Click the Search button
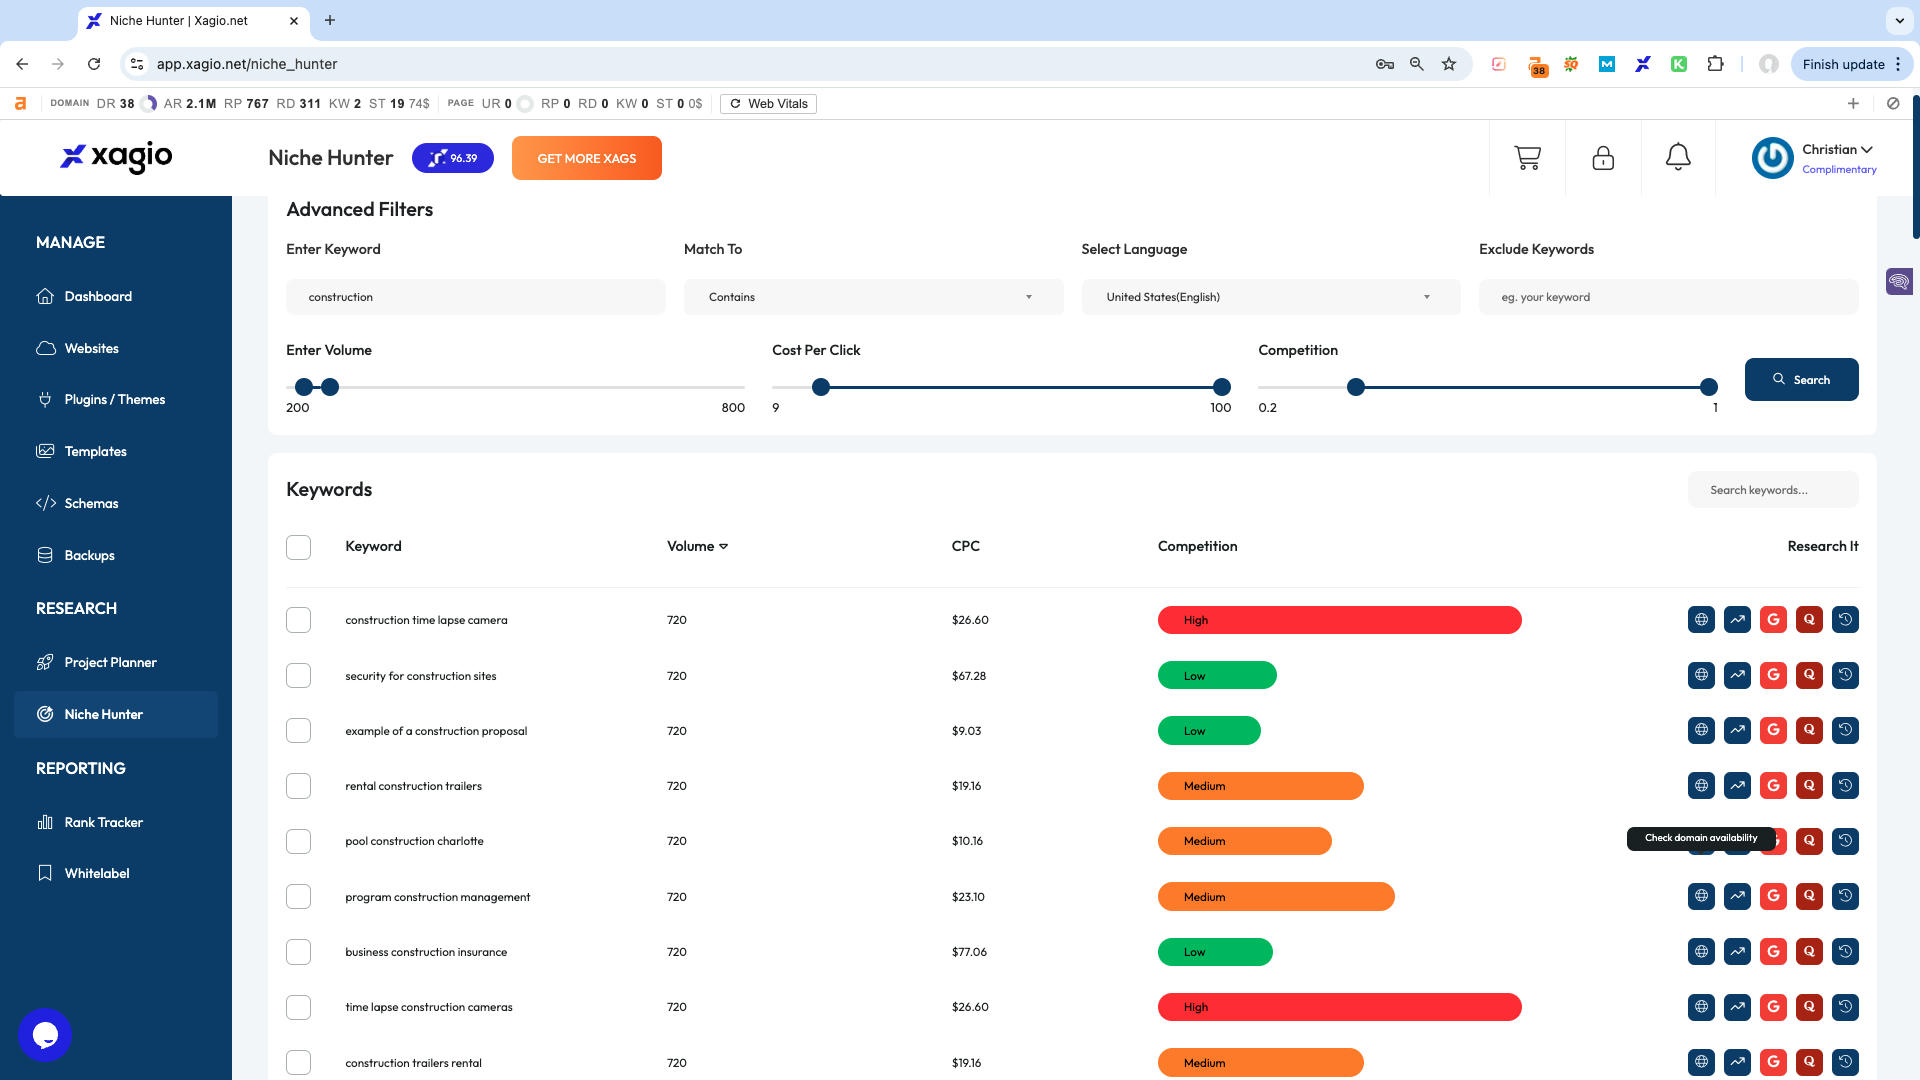1920x1080 pixels. 1801,379
